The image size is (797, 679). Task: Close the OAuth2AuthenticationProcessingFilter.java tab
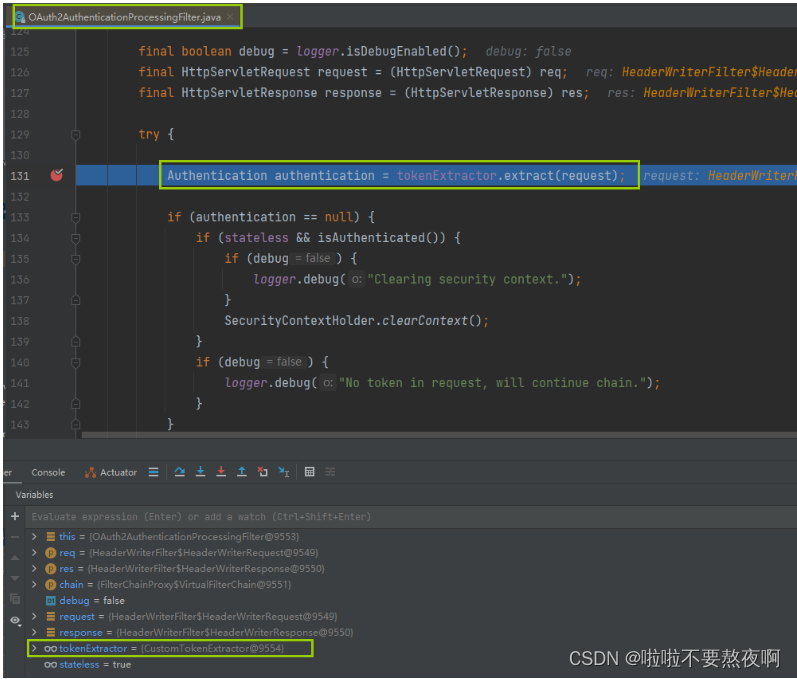coord(231,18)
